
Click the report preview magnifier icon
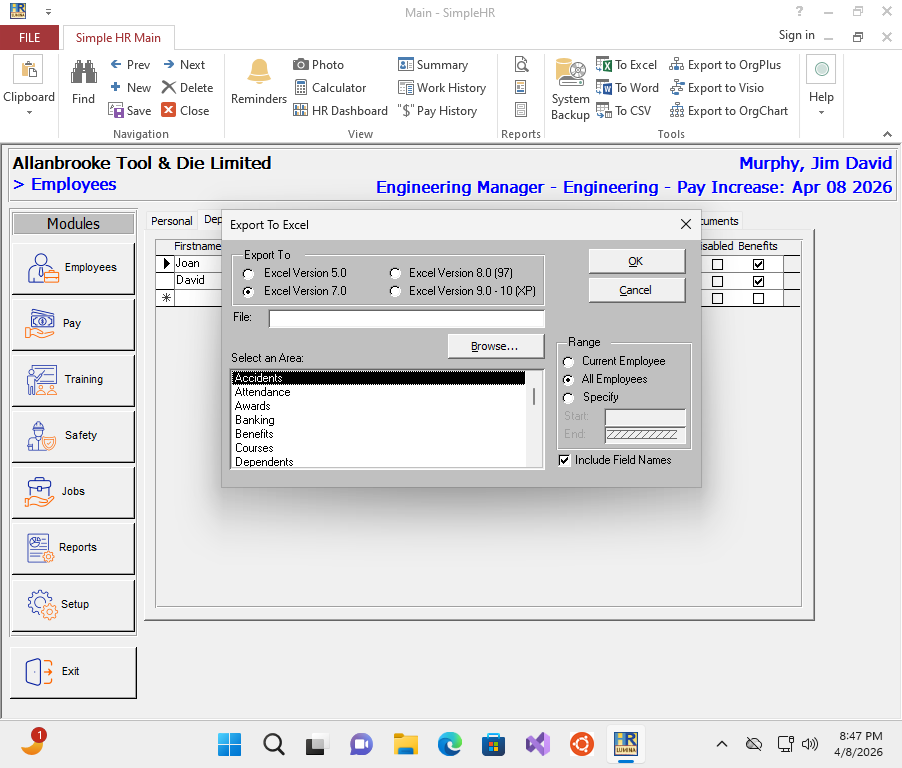(521, 64)
